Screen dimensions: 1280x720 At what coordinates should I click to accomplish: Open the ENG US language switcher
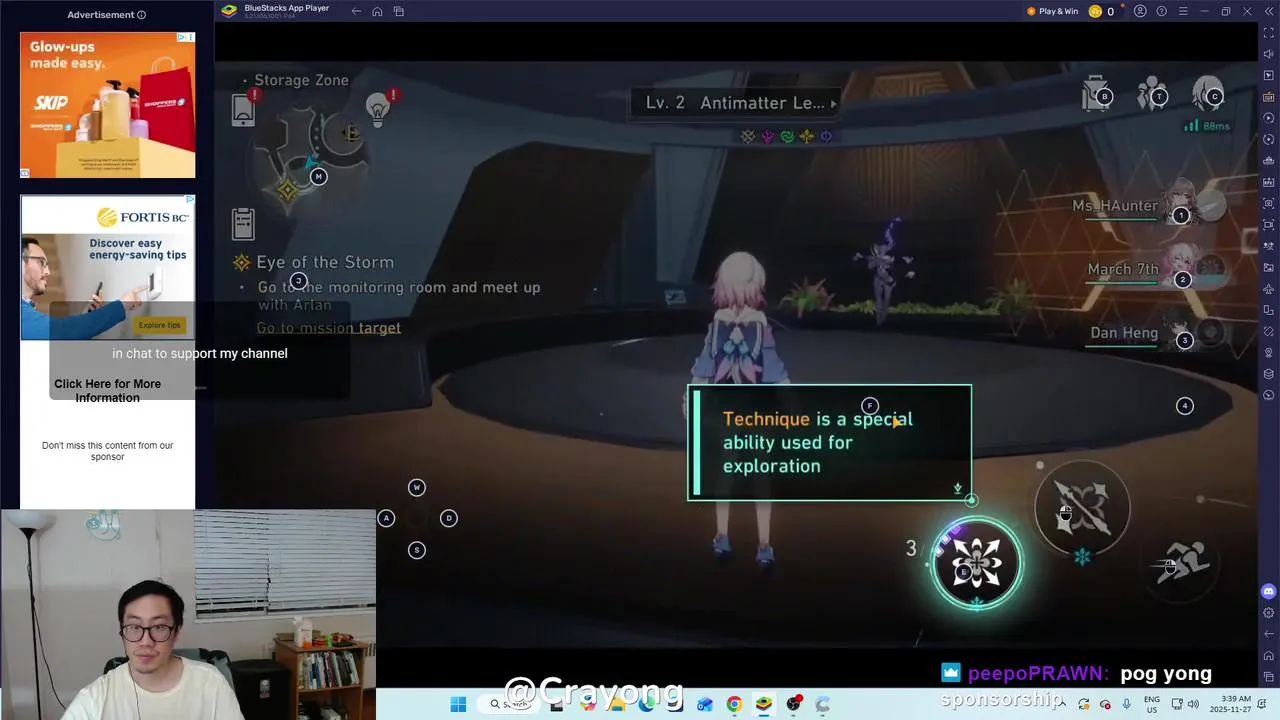pyautogui.click(x=1151, y=704)
